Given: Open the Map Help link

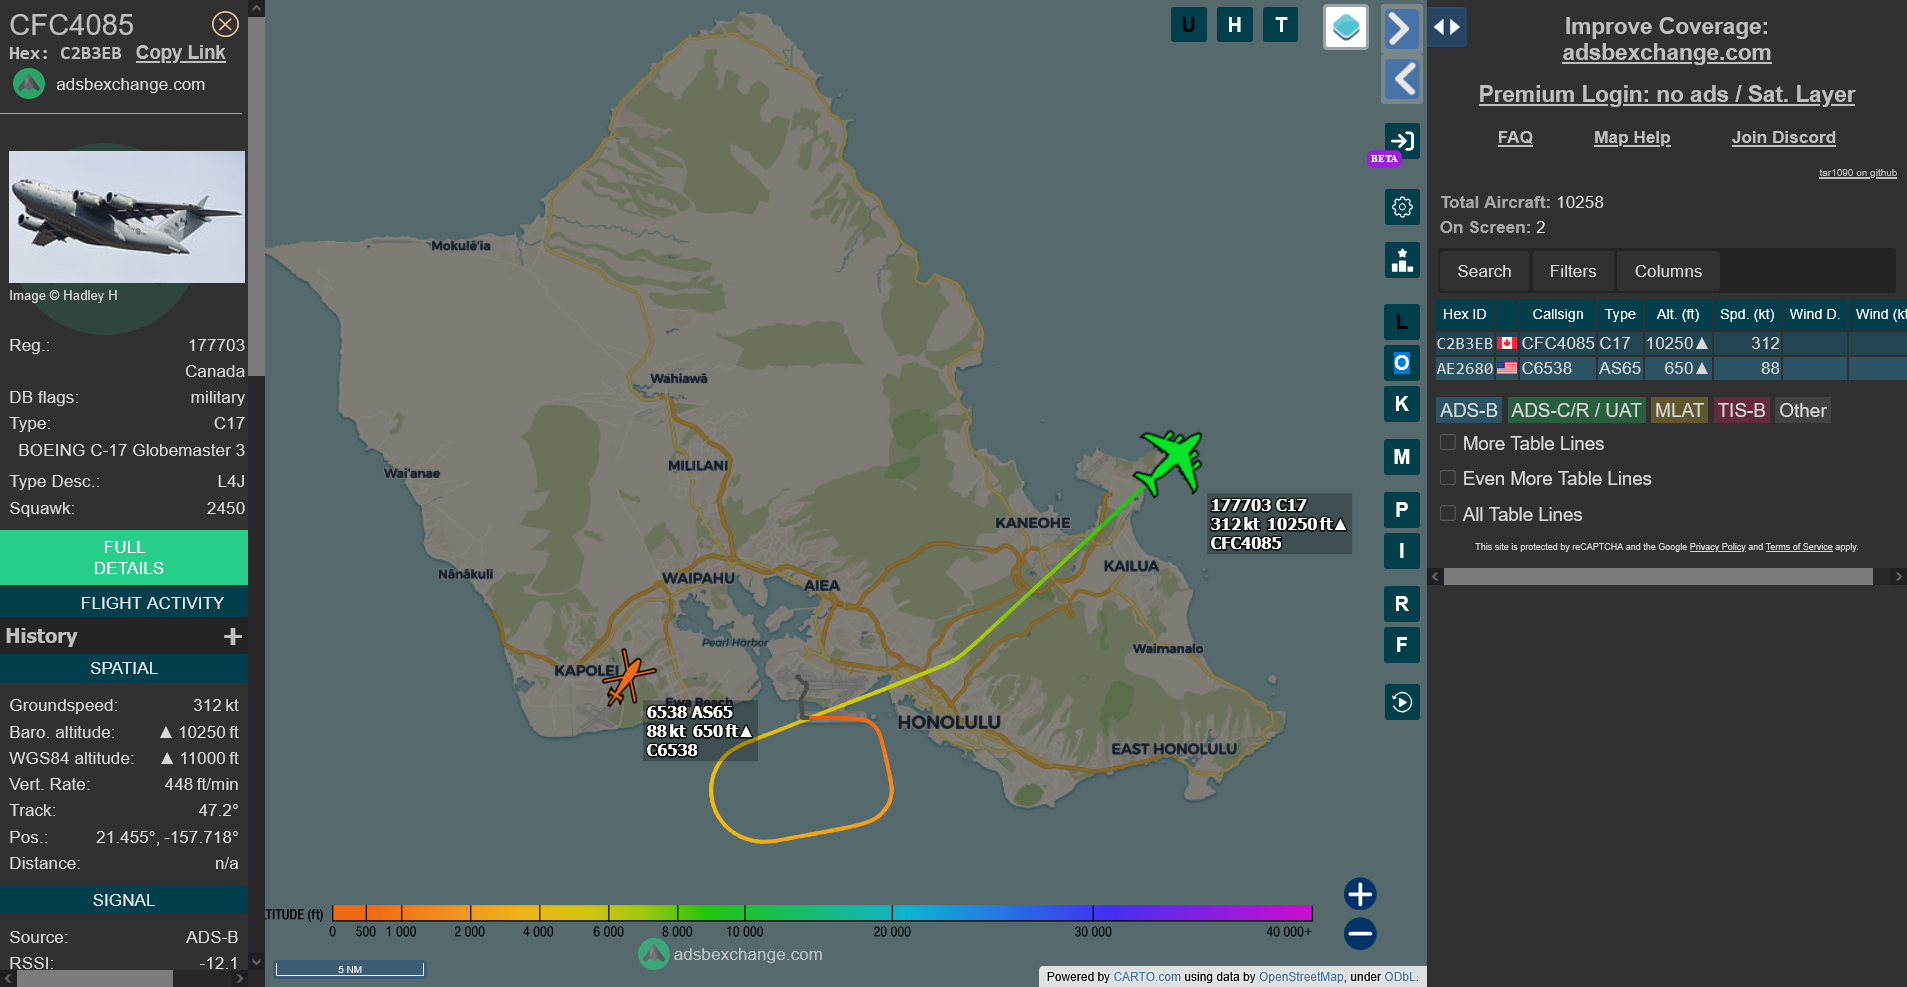Looking at the screenshot, I should [x=1632, y=137].
